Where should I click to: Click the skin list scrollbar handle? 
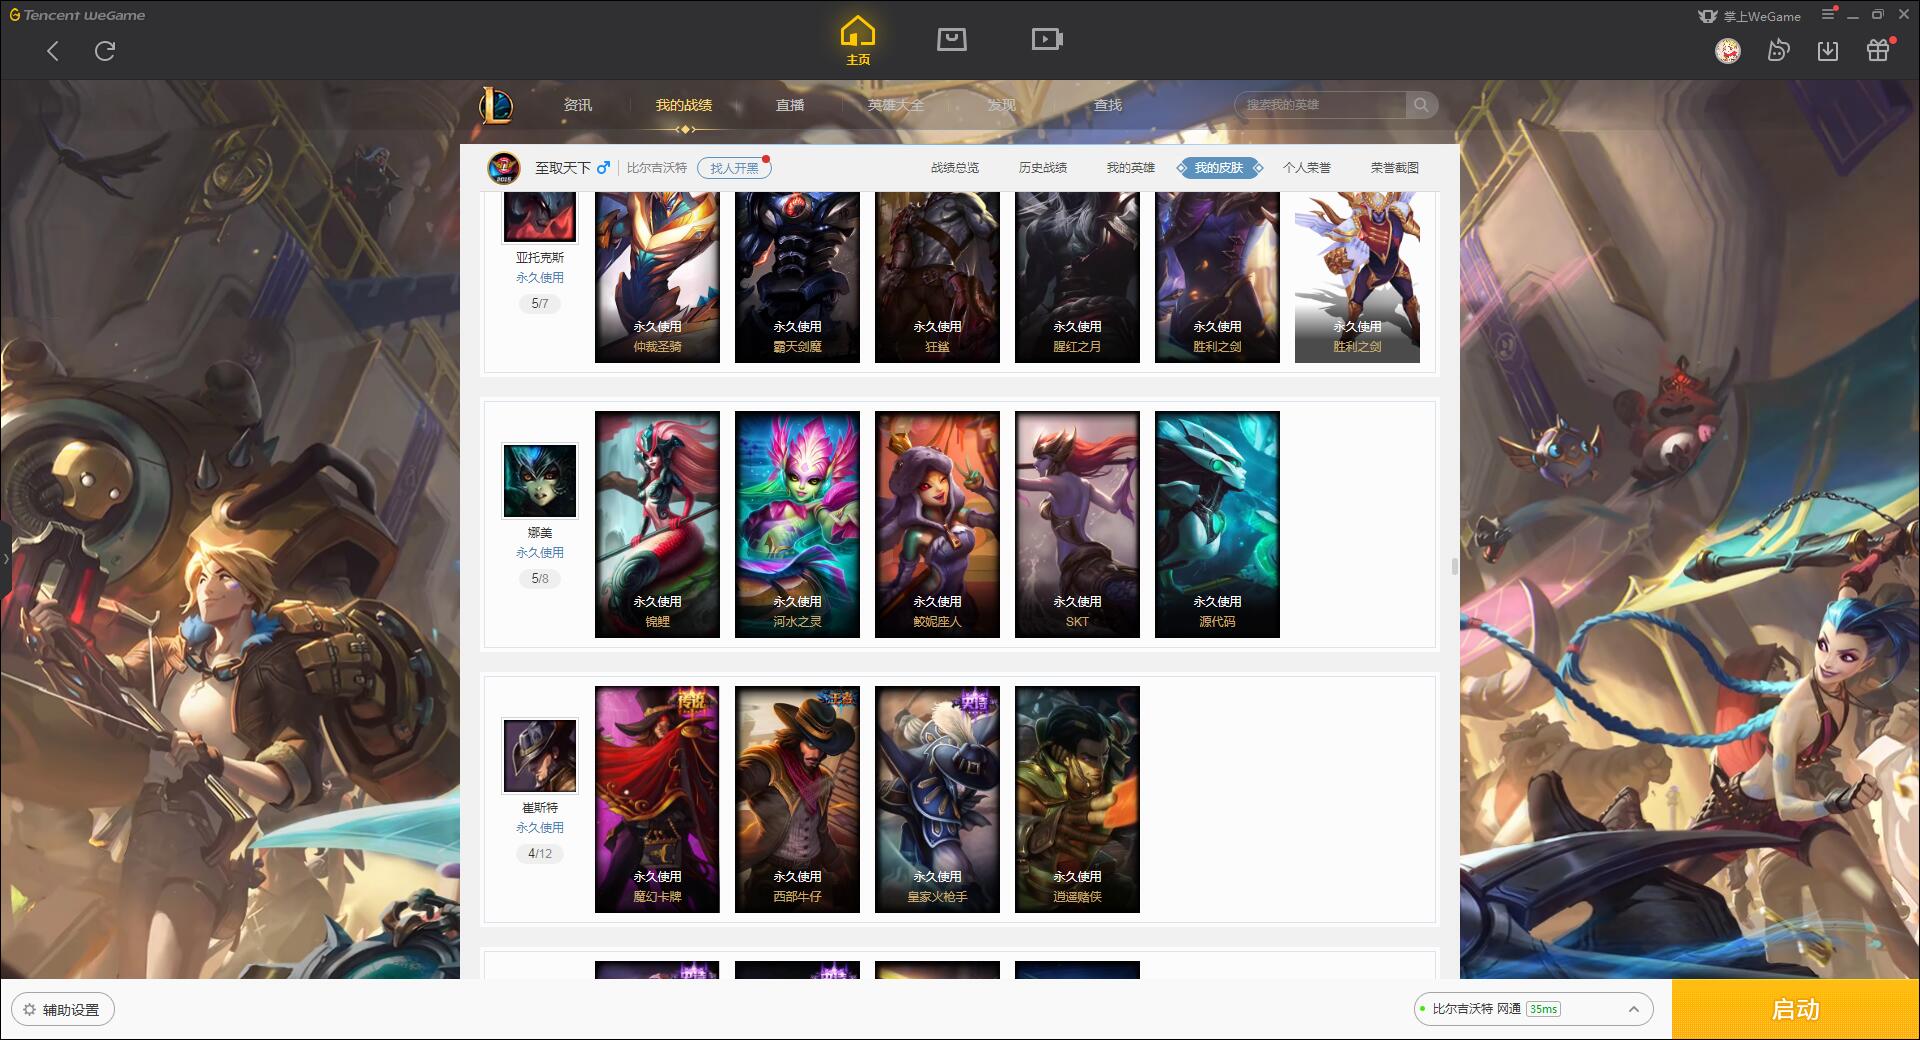tap(1454, 567)
